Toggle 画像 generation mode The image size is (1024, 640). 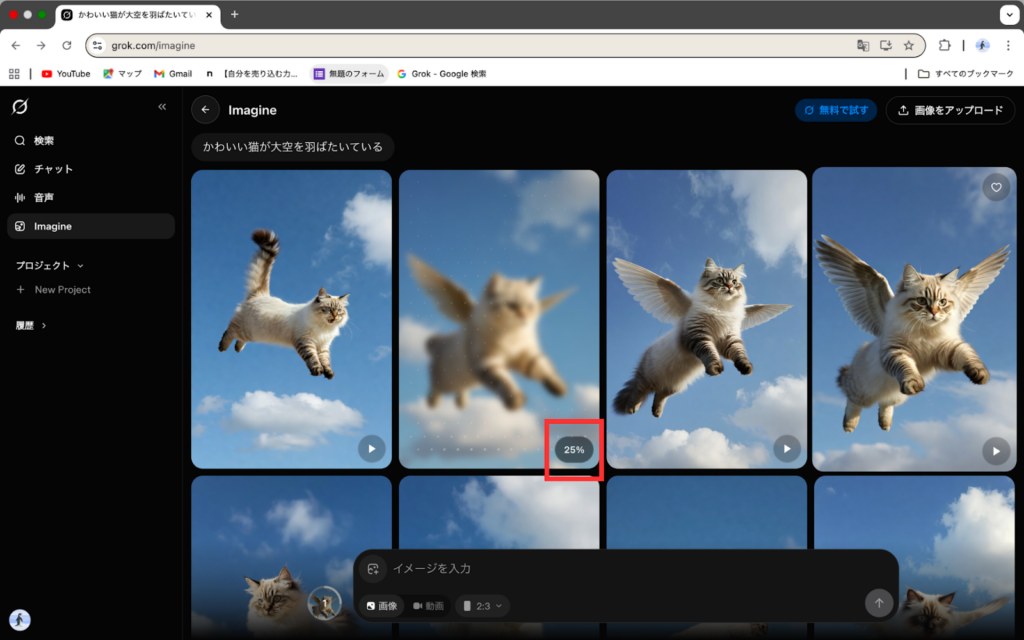tap(380, 605)
